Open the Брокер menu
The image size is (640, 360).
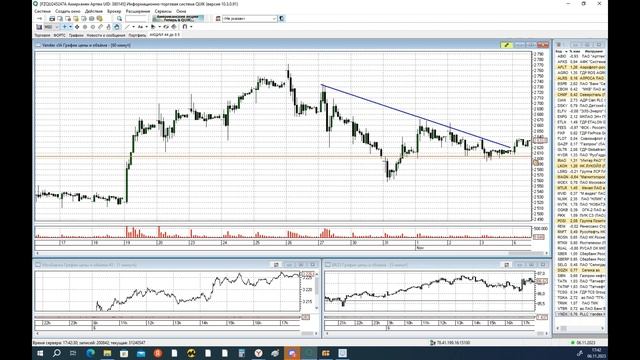pyautogui.click(x=114, y=11)
